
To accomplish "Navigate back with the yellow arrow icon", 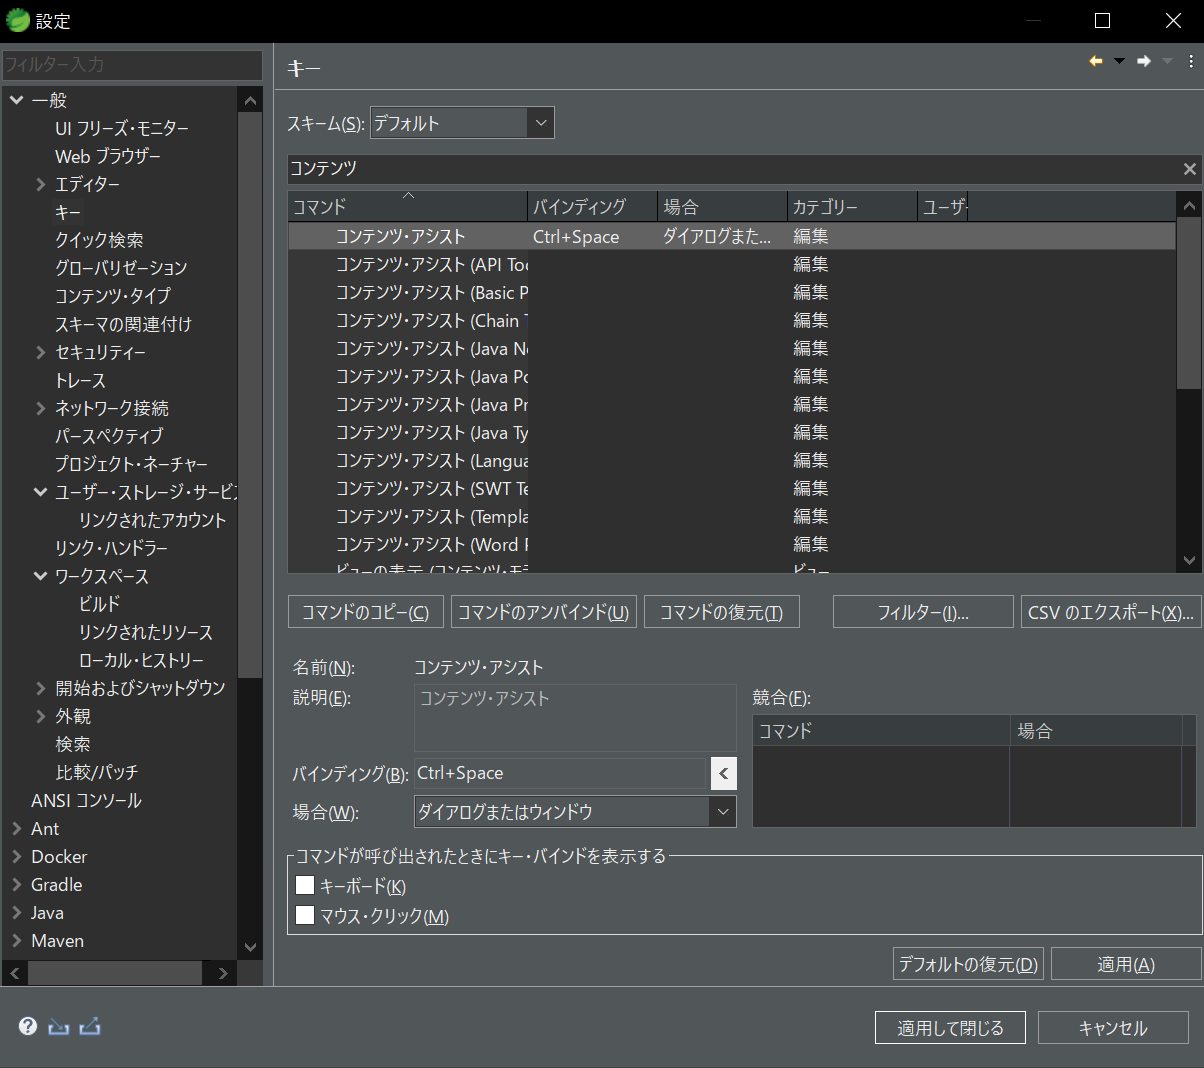I will (1095, 60).
